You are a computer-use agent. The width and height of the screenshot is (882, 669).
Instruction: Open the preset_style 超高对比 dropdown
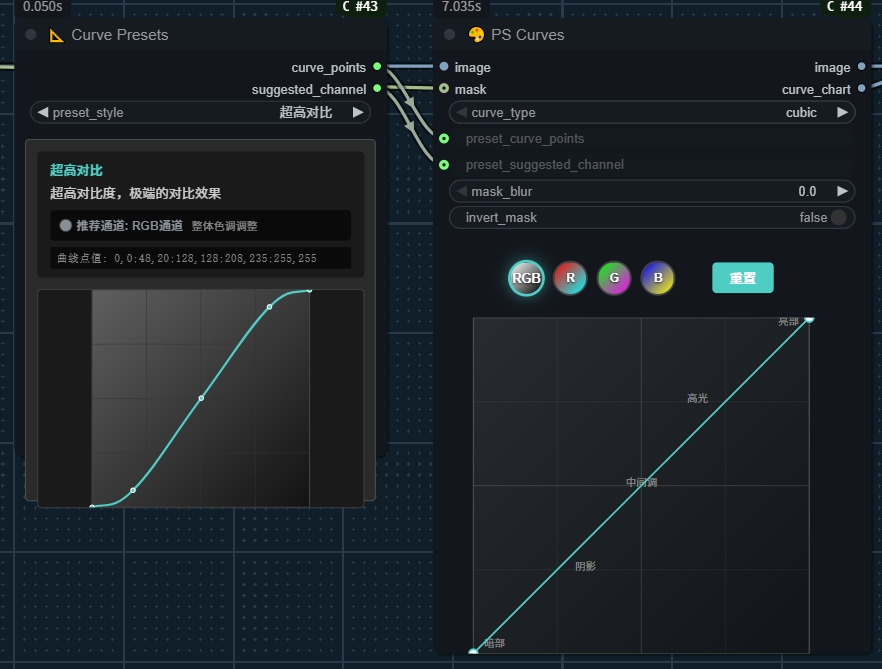coord(200,113)
